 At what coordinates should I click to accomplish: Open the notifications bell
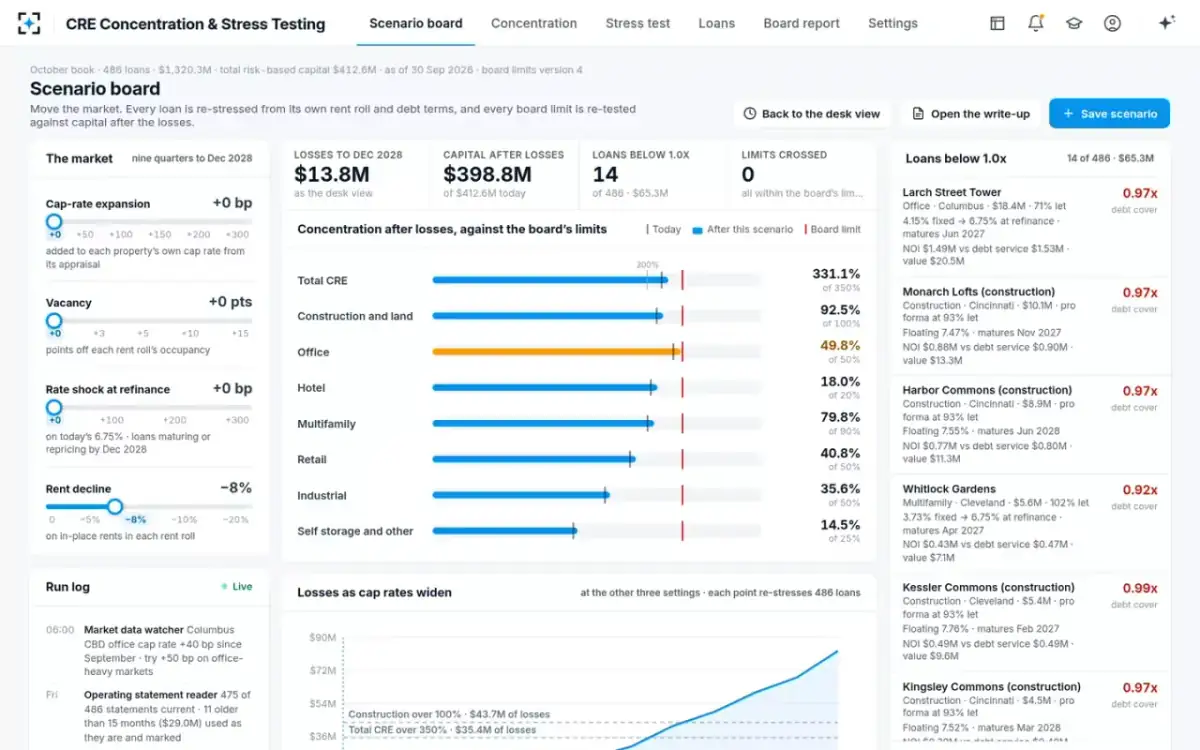click(1036, 23)
